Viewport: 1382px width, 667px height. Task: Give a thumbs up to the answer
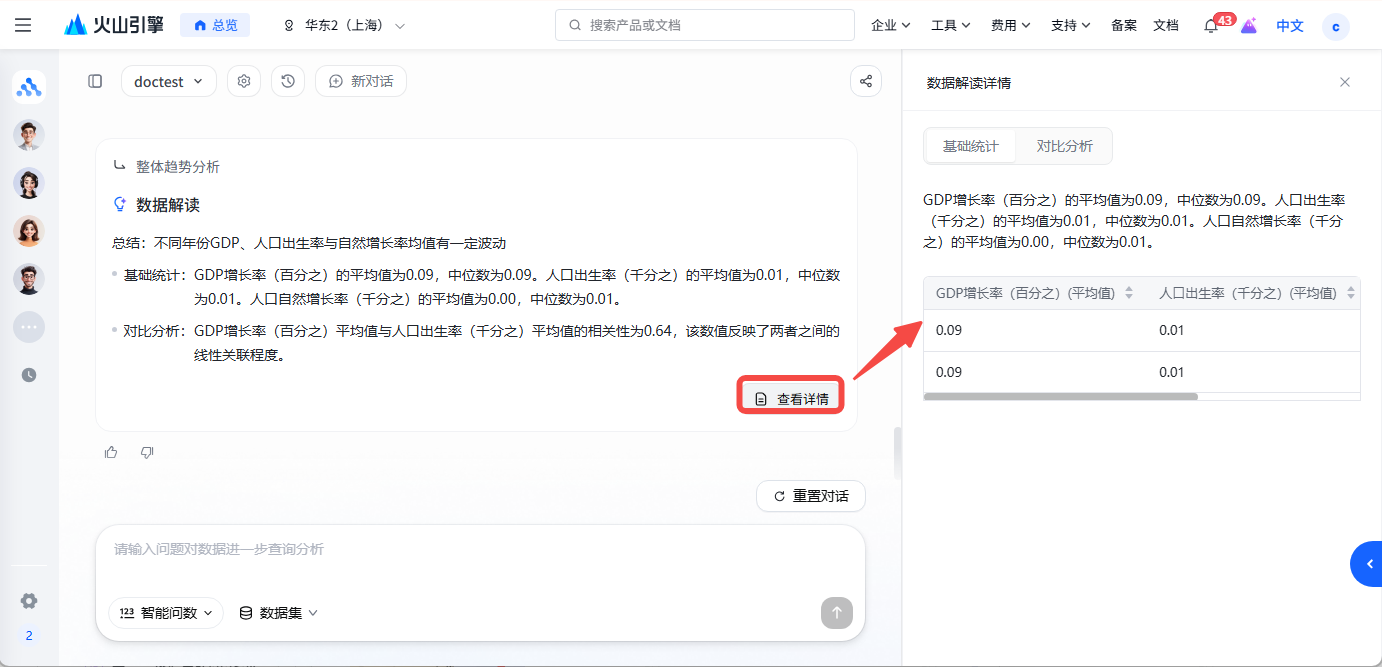[x=111, y=452]
